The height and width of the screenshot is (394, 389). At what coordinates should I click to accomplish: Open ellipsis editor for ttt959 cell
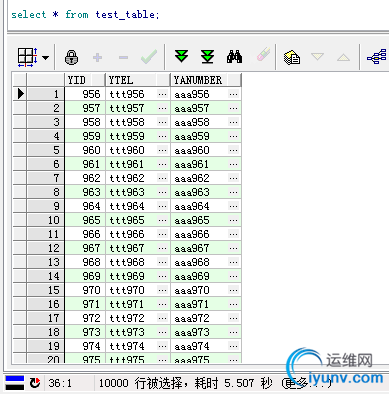(x=163, y=136)
